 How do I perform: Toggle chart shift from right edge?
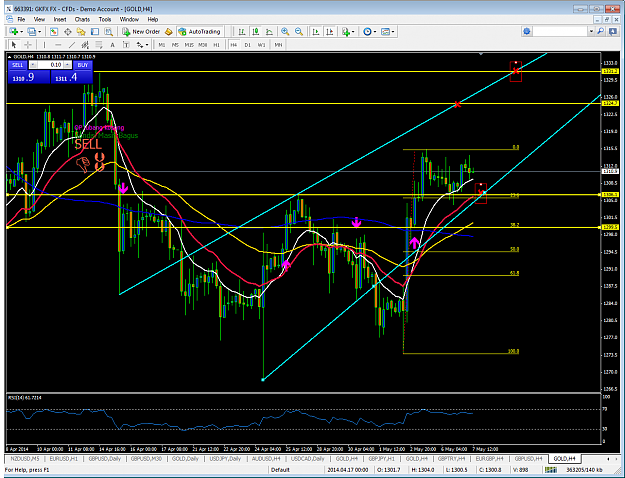click(330, 31)
